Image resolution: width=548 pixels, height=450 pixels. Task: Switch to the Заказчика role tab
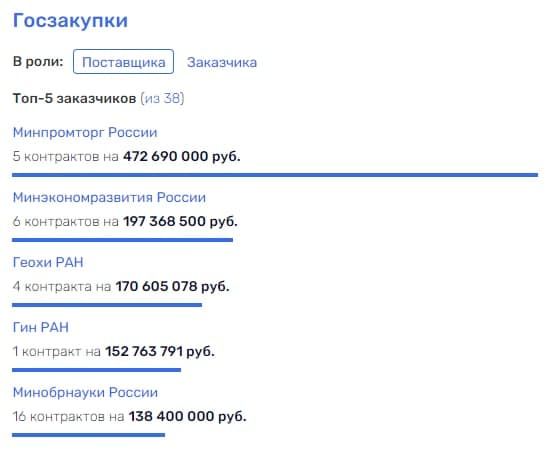tap(222, 63)
